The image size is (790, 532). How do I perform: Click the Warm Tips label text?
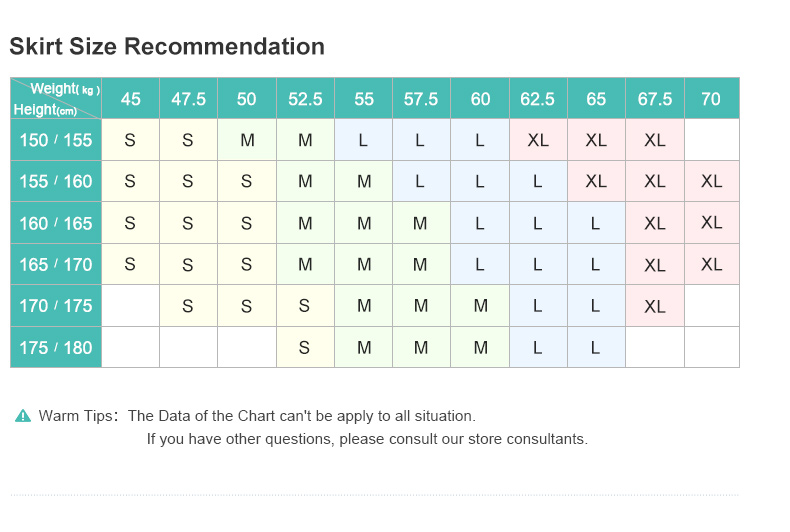[76, 416]
